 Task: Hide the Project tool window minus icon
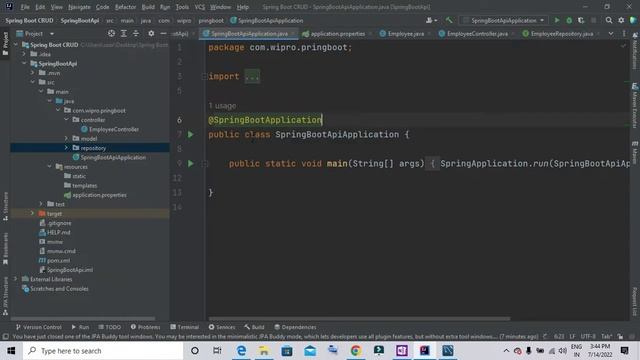[x=163, y=33]
